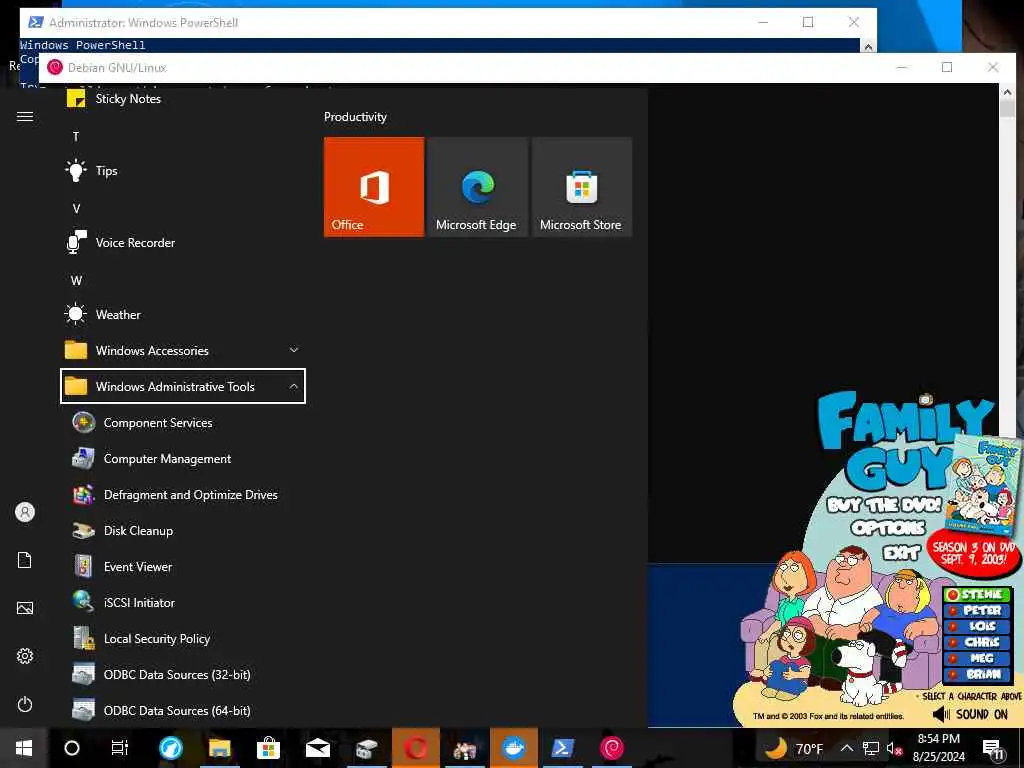
Task: Click the muted volume tray icon
Action: [x=894, y=748]
